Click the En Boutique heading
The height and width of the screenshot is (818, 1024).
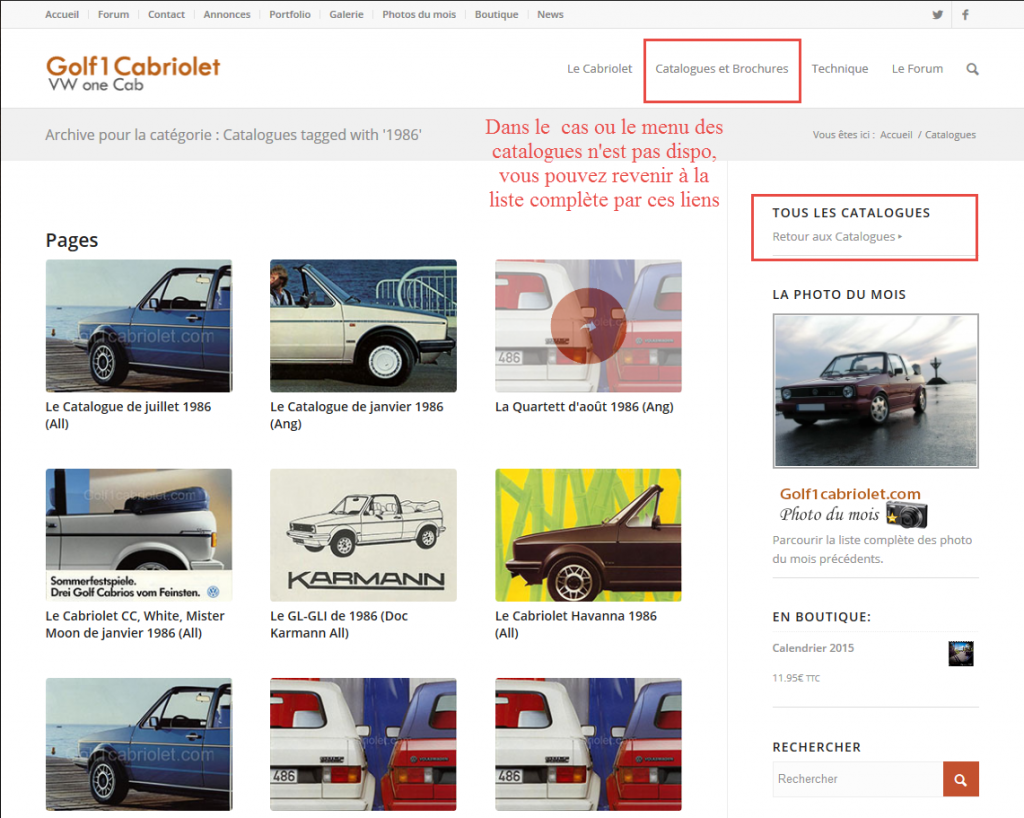822,617
